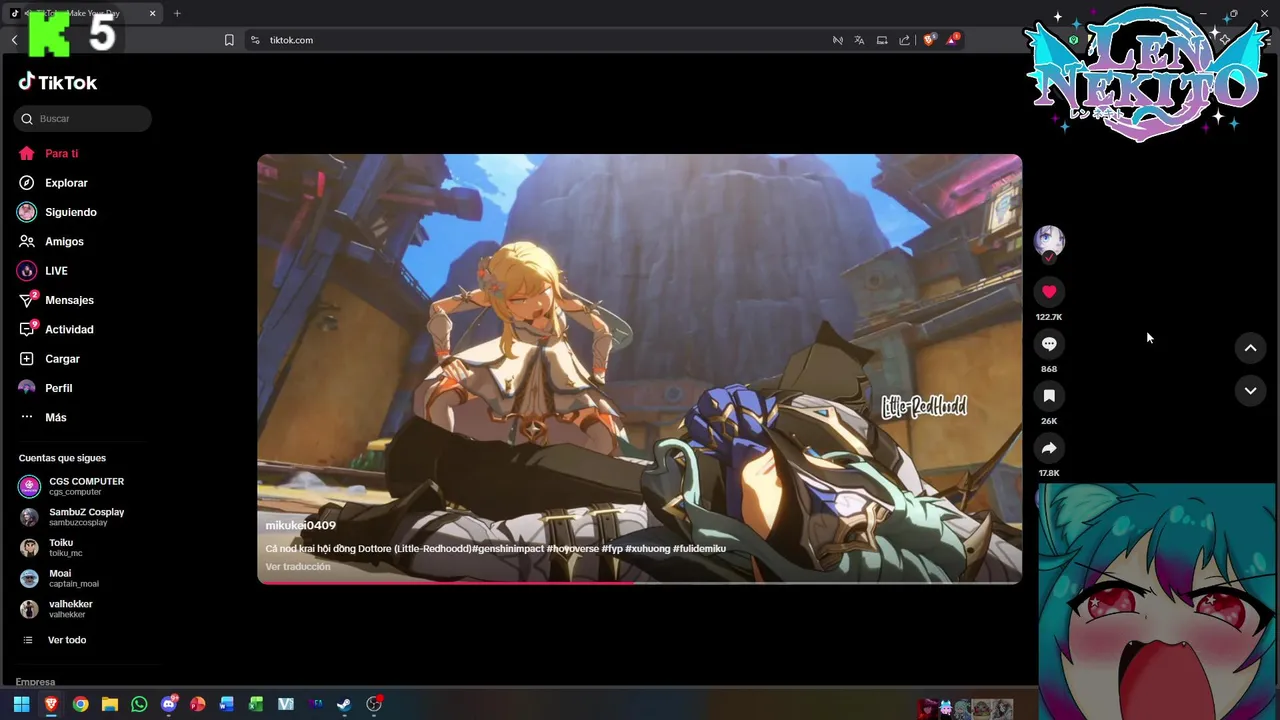Click the muted-reader icon in address bar
This screenshot has width=1280, height=720.
pos(838,40)
